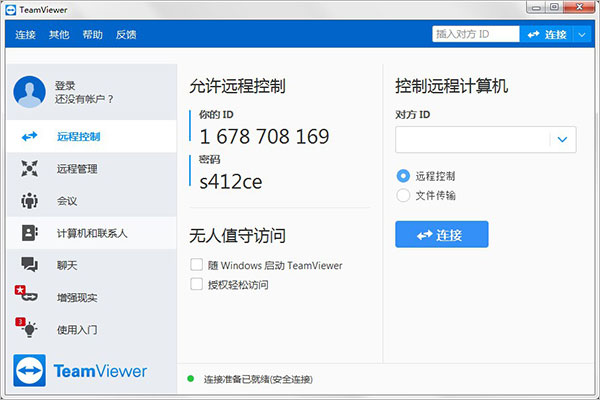Click the green connection status indicator
The height and width of the screenshot is (400, 600).
click(x=191, y=379)
